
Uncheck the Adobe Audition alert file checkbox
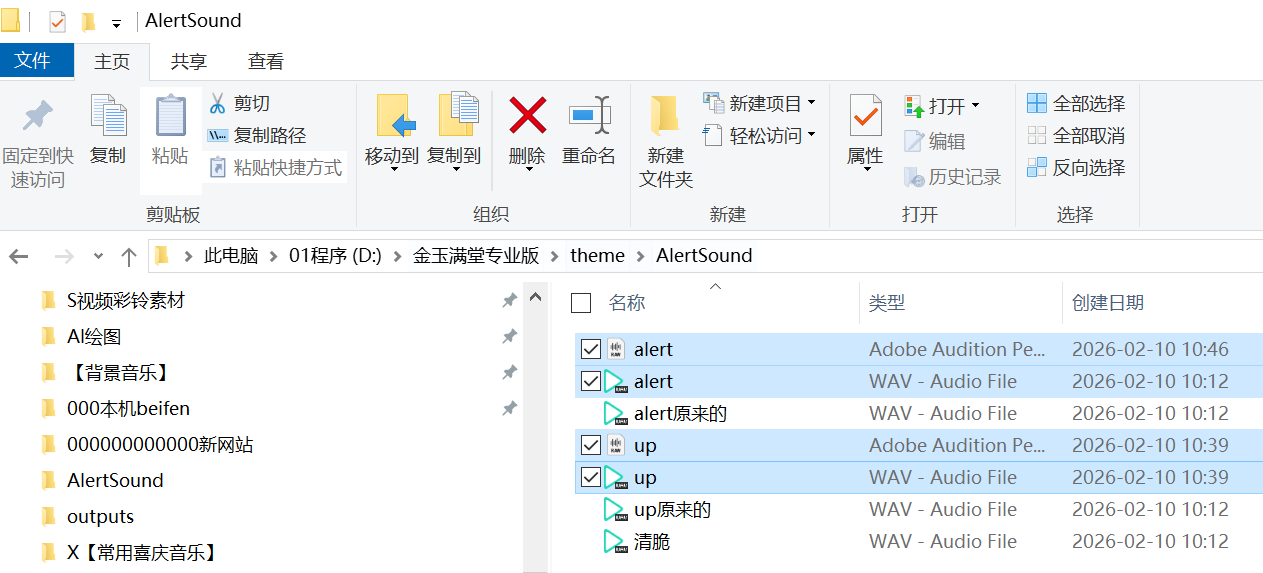click(x=591, y=349)
